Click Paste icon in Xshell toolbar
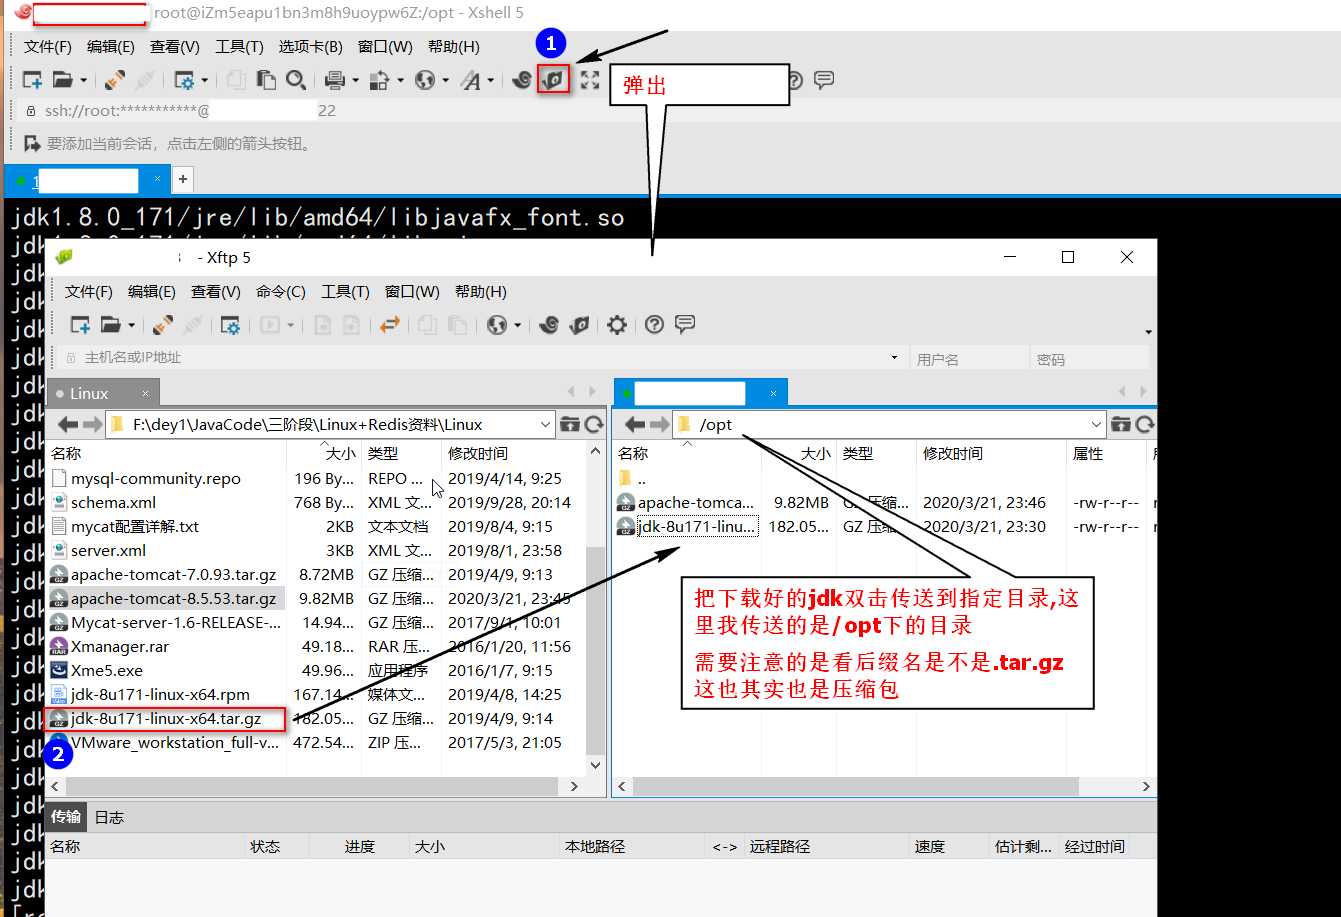Viewport: 1341px width, 917px height. [x=266, y=80]
